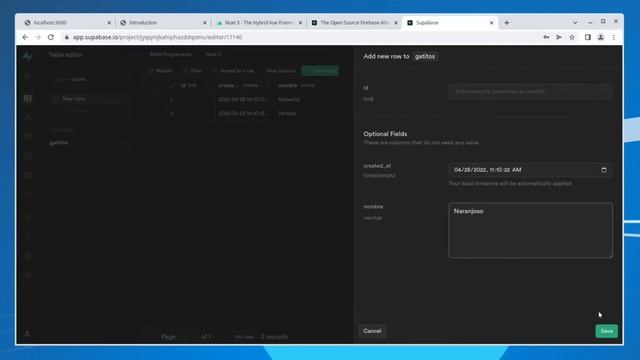
Task: Click the New table button
Action: click(91, 99)
